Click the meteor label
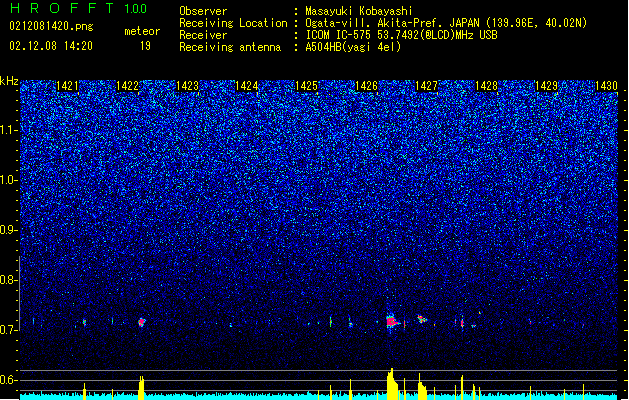 [x=142, y=31]
